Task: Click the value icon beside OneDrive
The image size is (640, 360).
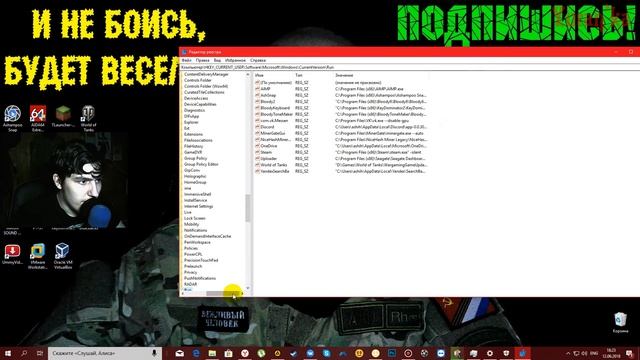Action: [x=257, y=146]
